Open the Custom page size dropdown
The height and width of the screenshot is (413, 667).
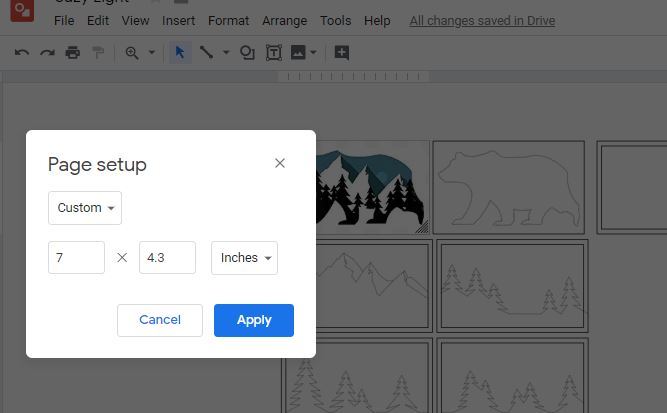click(85, 208)
